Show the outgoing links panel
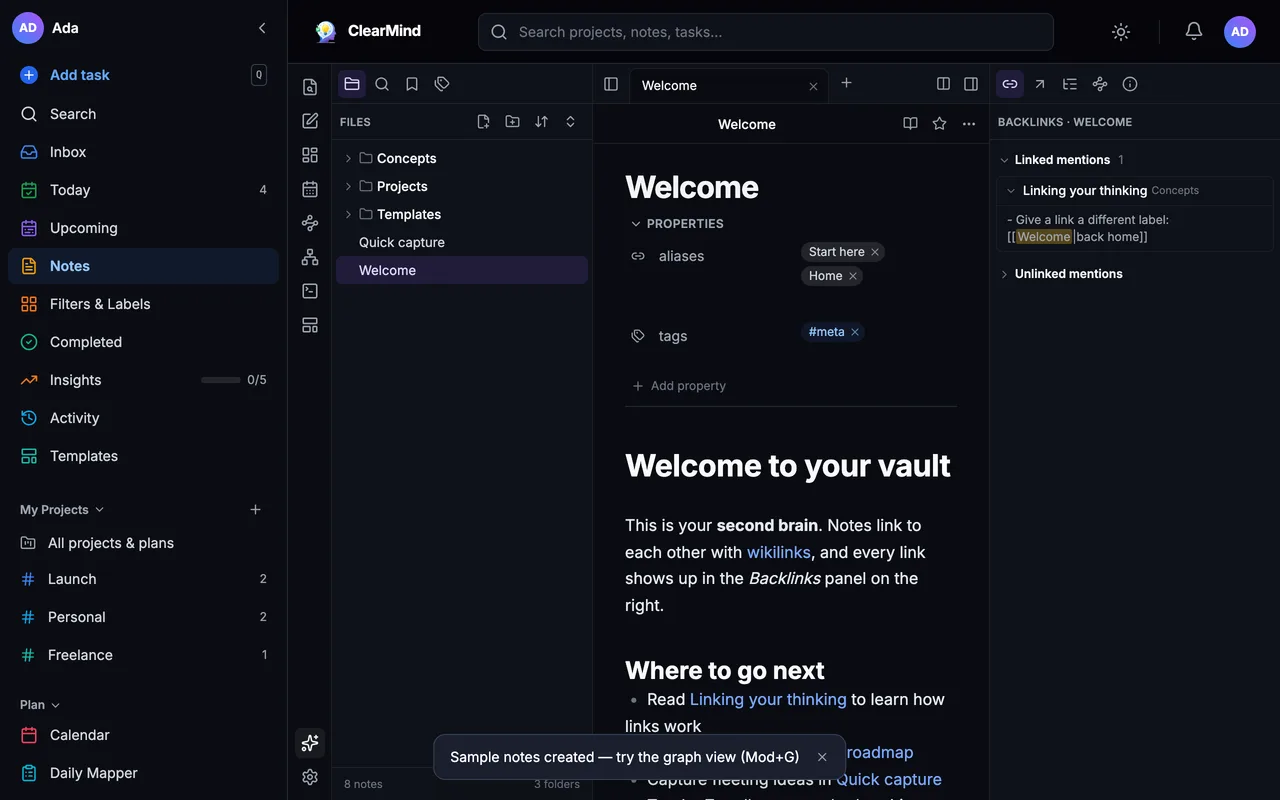The image size is (1280, 800). pyautogui.click(x=1040, y=84)
